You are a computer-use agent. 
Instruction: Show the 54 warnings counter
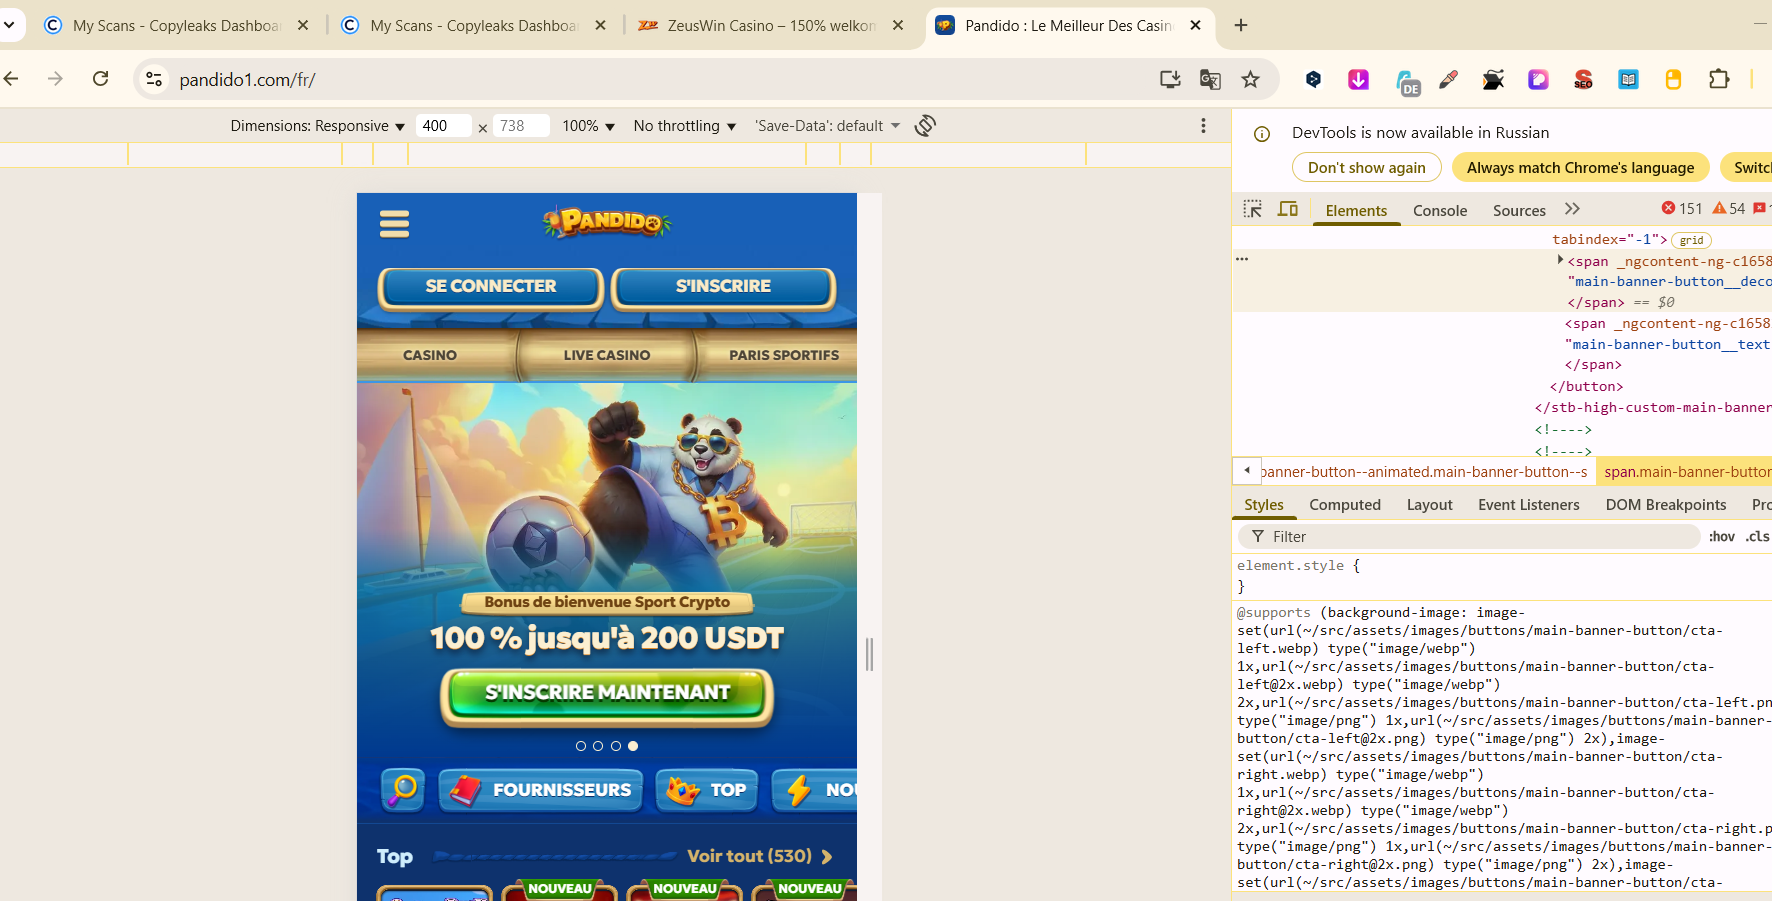(1729, 208)
